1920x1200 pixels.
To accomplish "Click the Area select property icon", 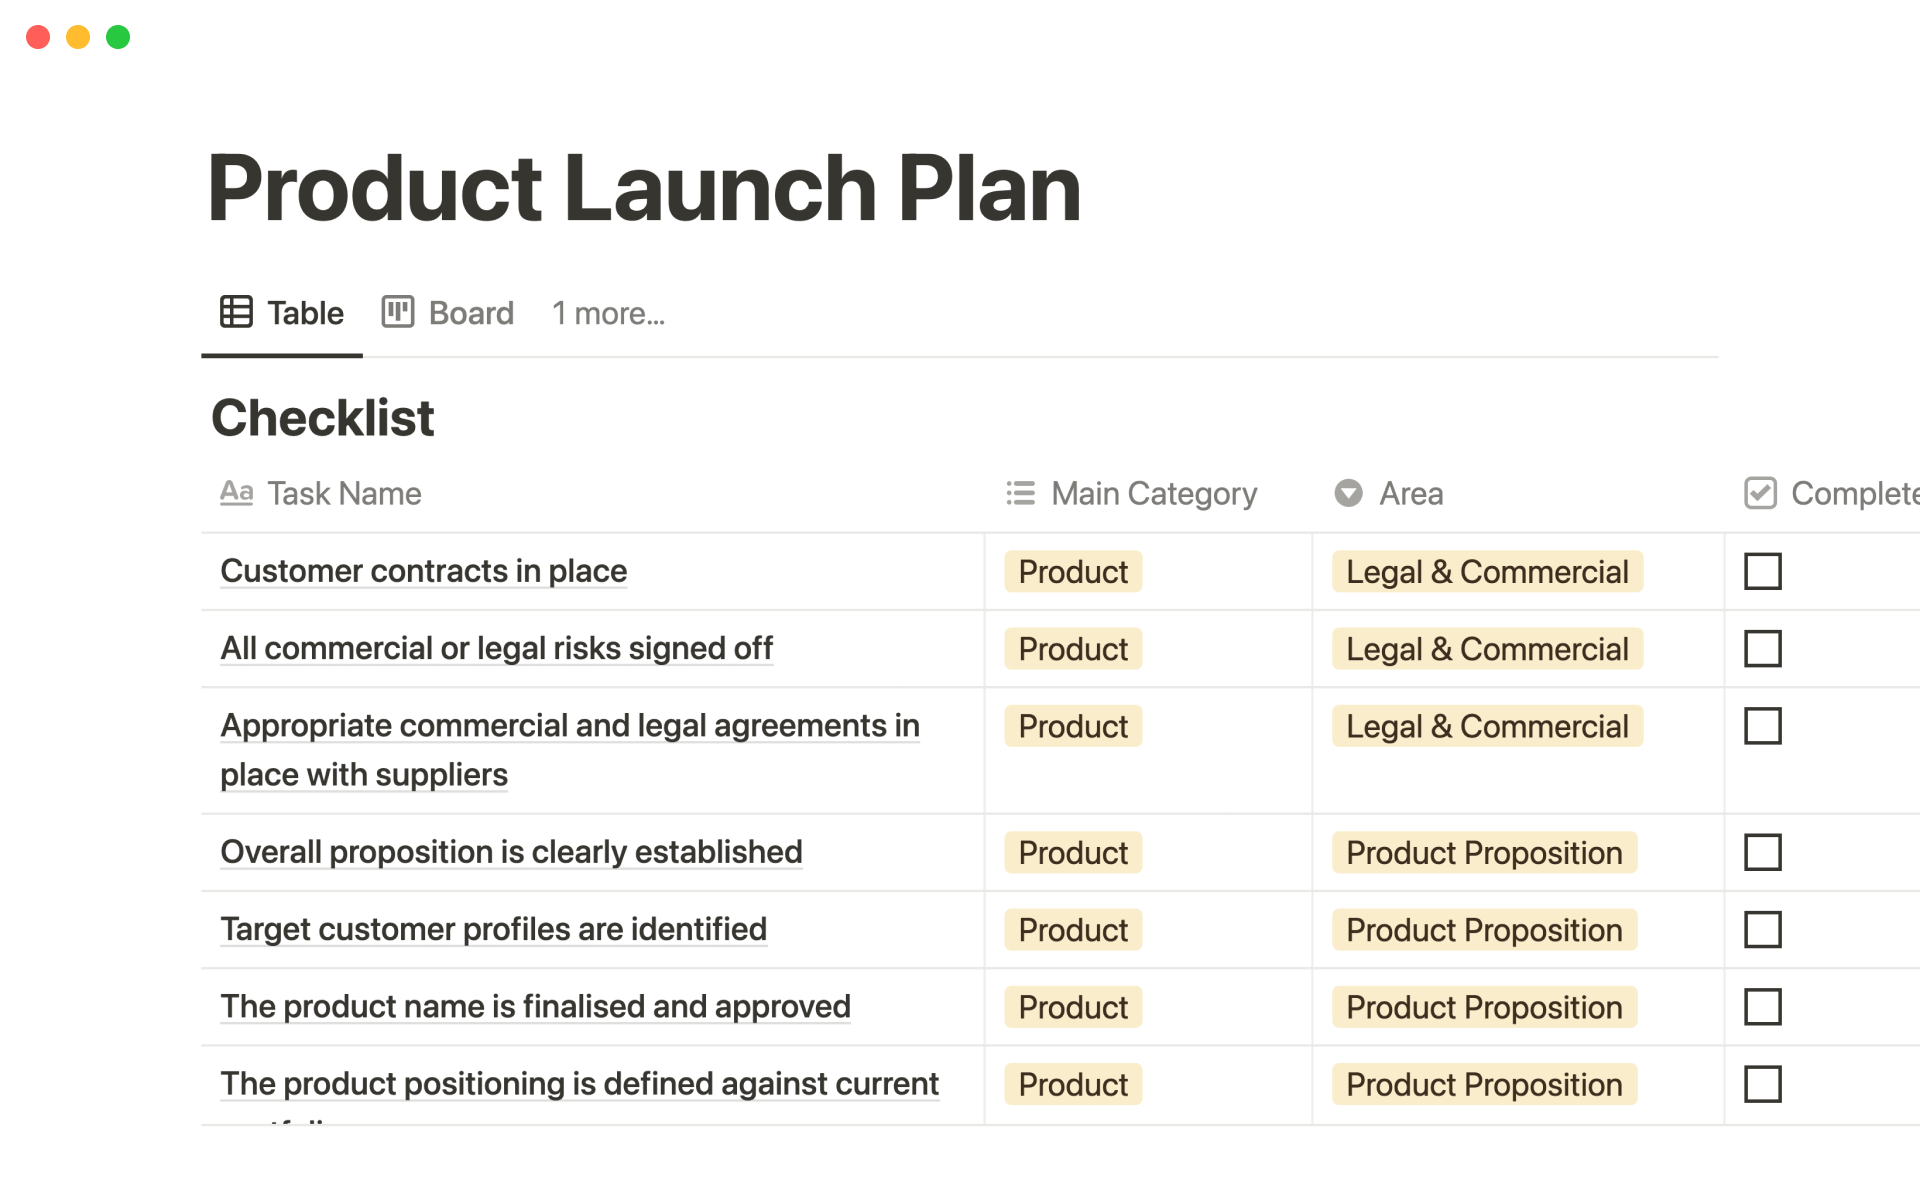I will click(x=1348, y=493).
